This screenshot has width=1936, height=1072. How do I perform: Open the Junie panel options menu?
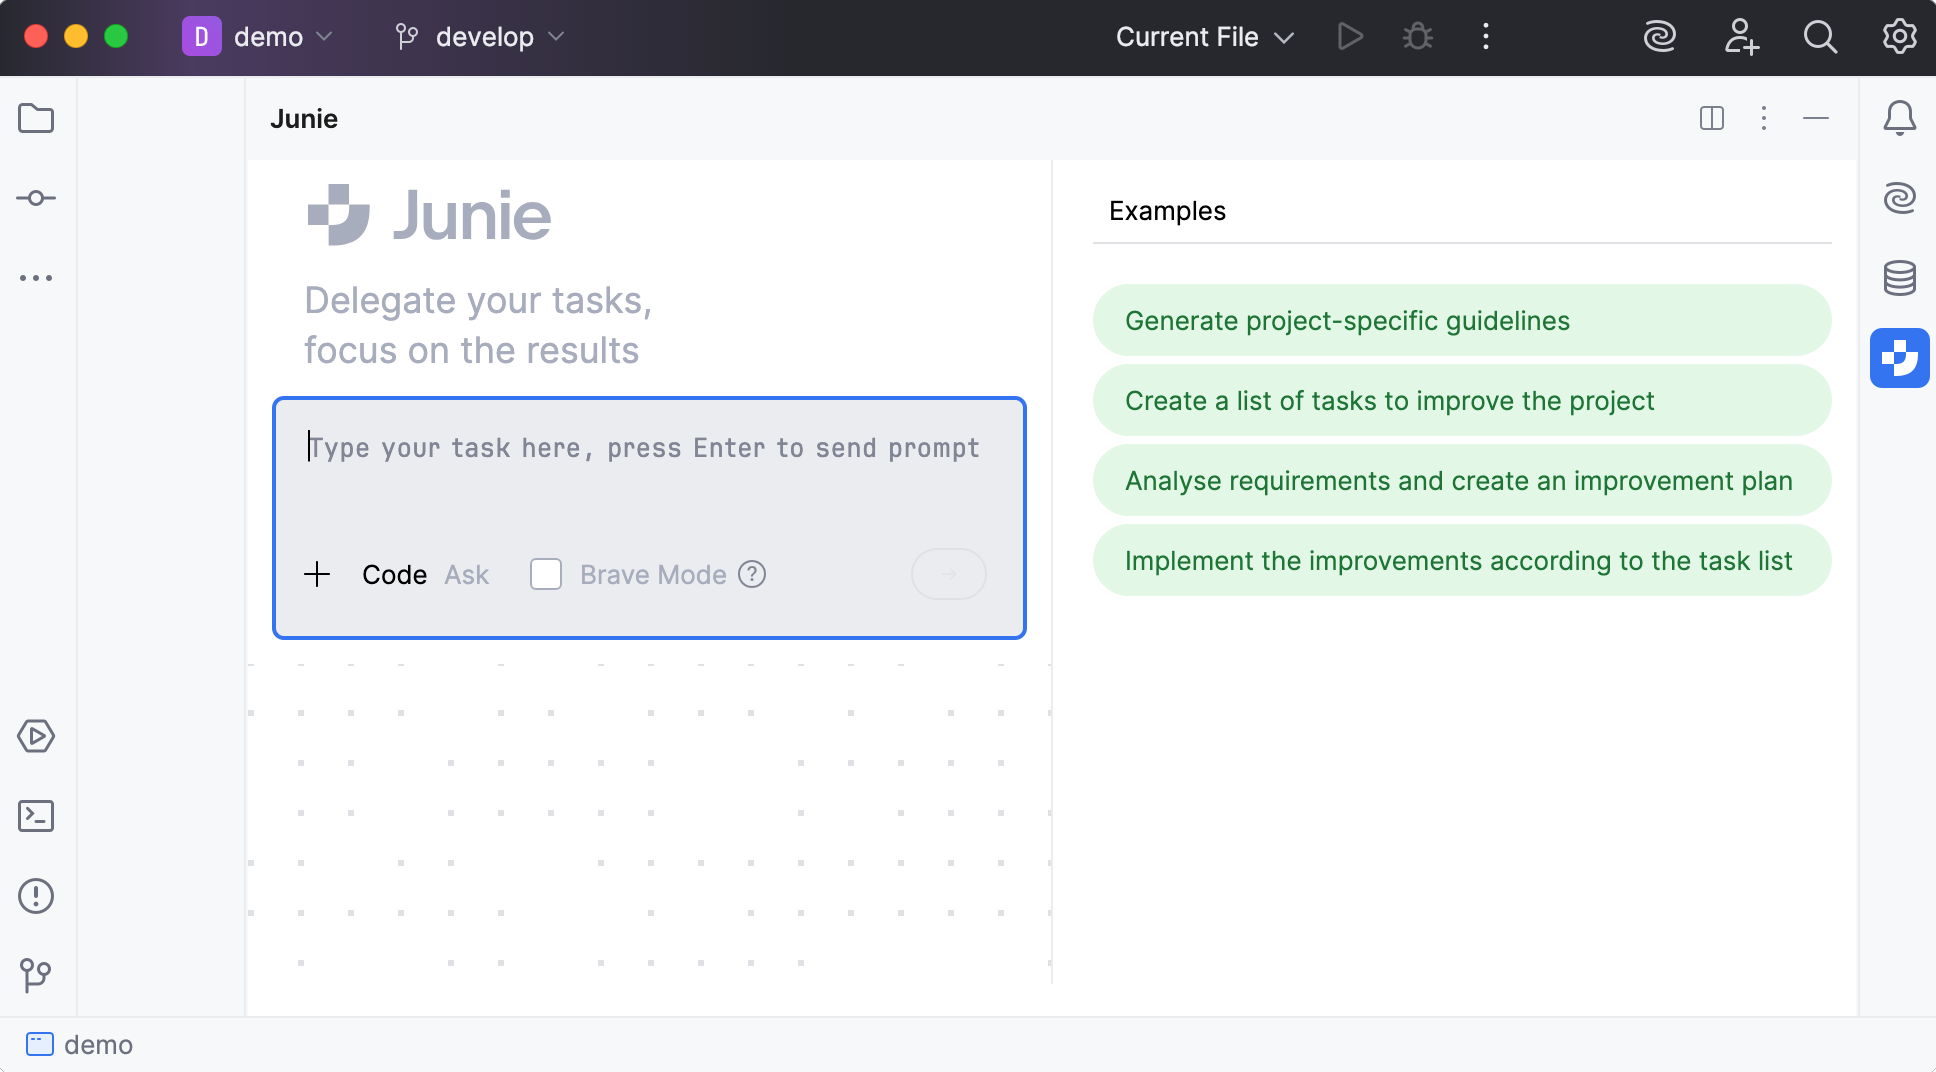tap(1764, 118)
